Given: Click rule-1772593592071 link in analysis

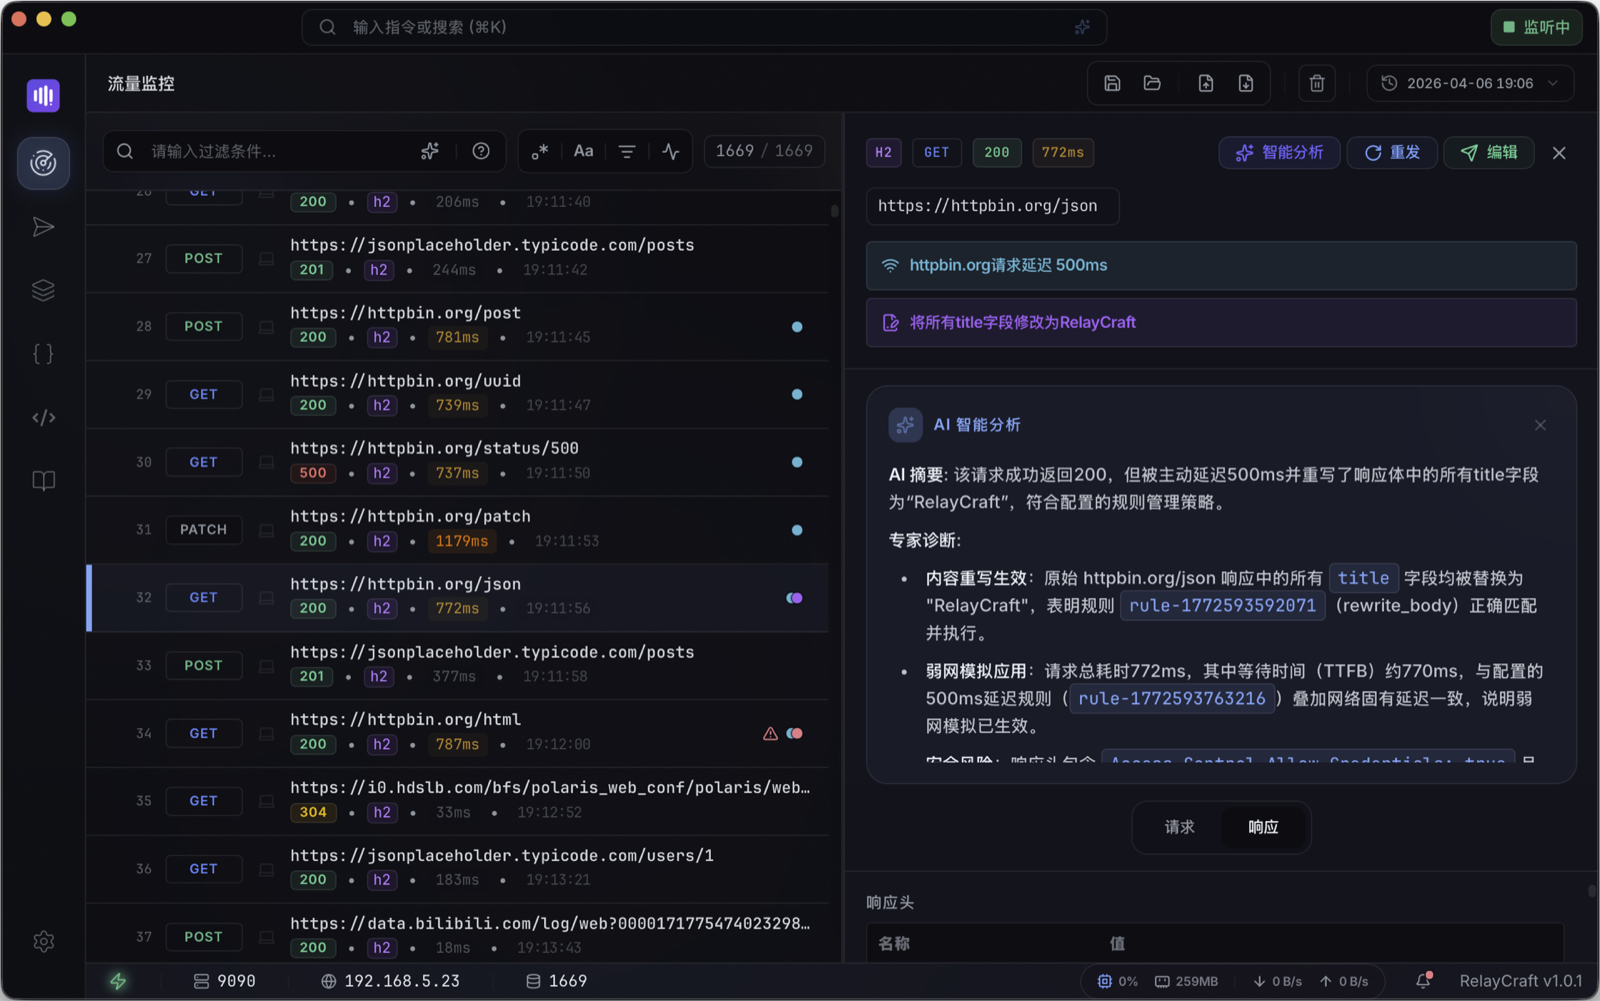Looking at the screenshot, I should pos(1222,605).
